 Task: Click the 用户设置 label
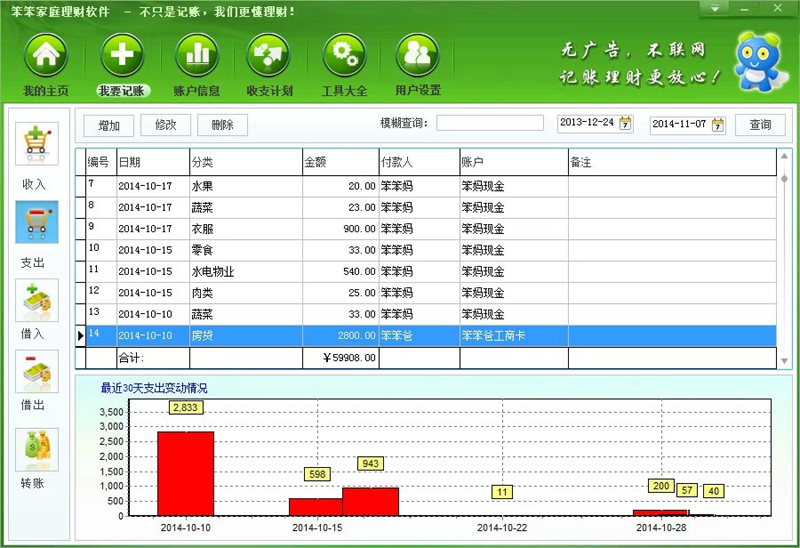click(x=417, y=91)
